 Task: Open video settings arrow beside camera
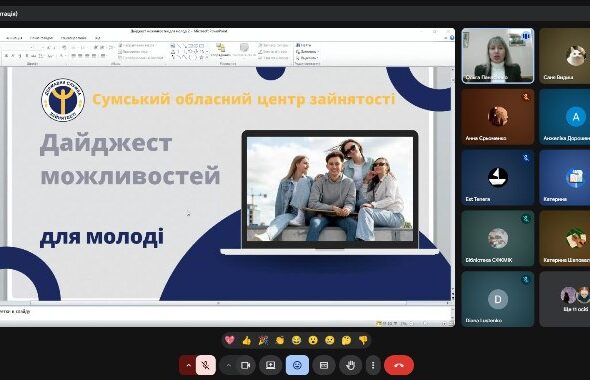228,365
